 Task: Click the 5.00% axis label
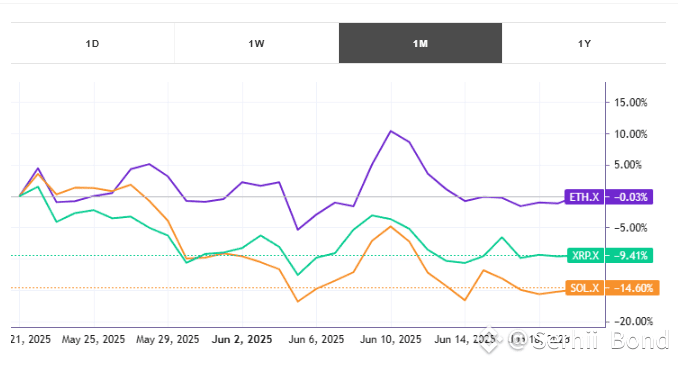click(628, 165)
